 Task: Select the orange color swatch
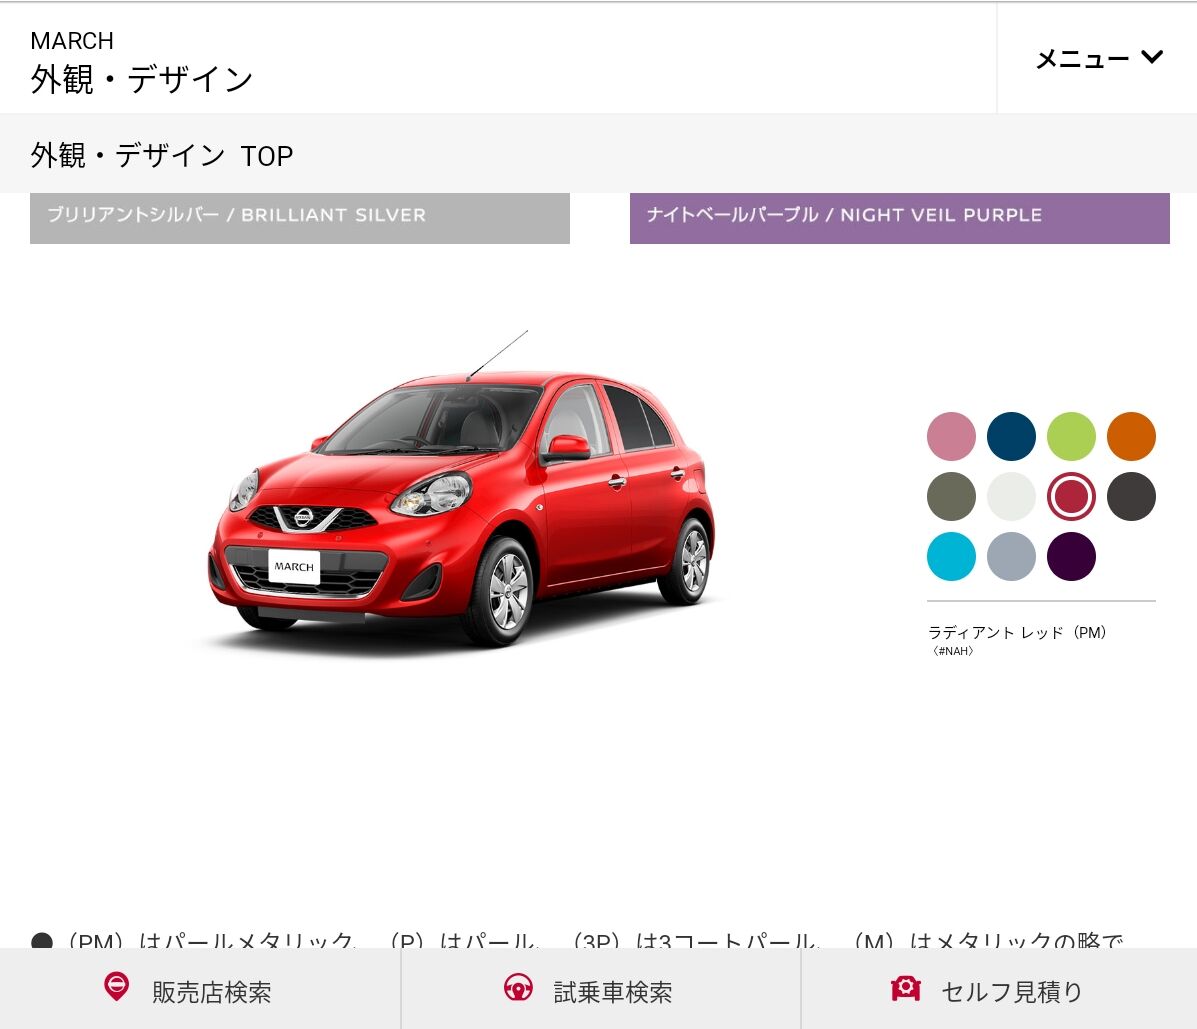coord(1131,436)
